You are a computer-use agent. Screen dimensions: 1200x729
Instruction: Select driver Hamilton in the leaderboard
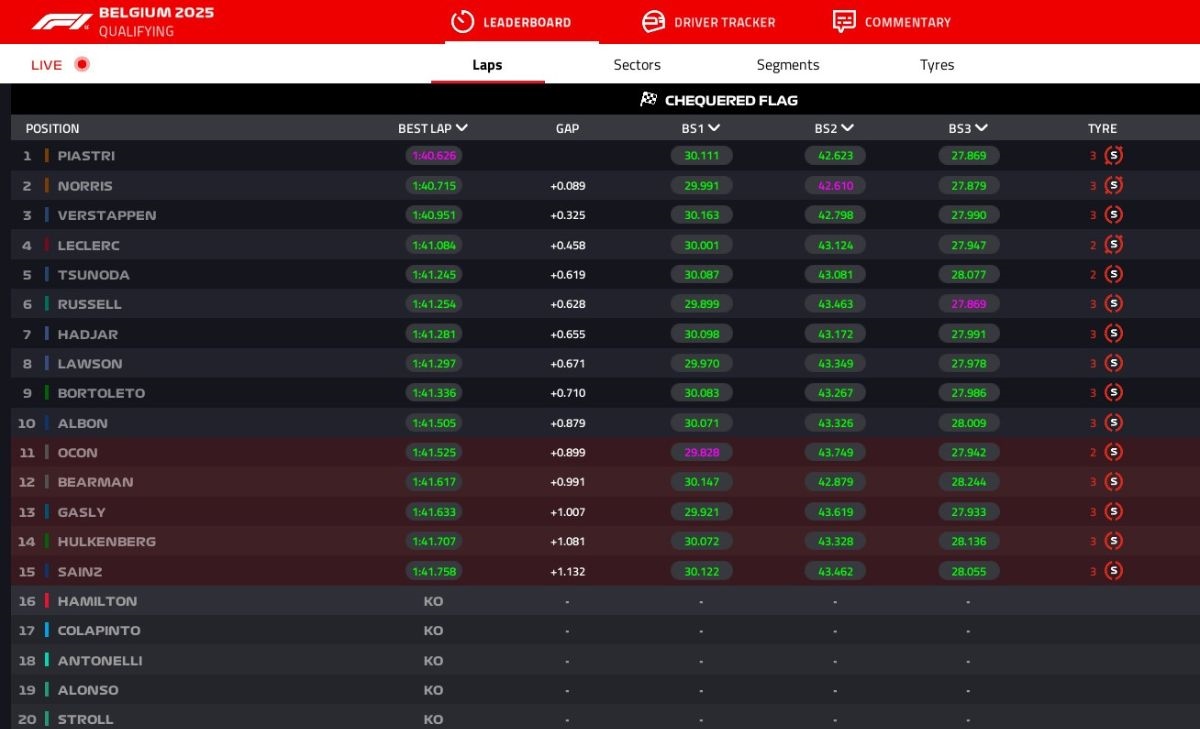click(x=97, y=601)
